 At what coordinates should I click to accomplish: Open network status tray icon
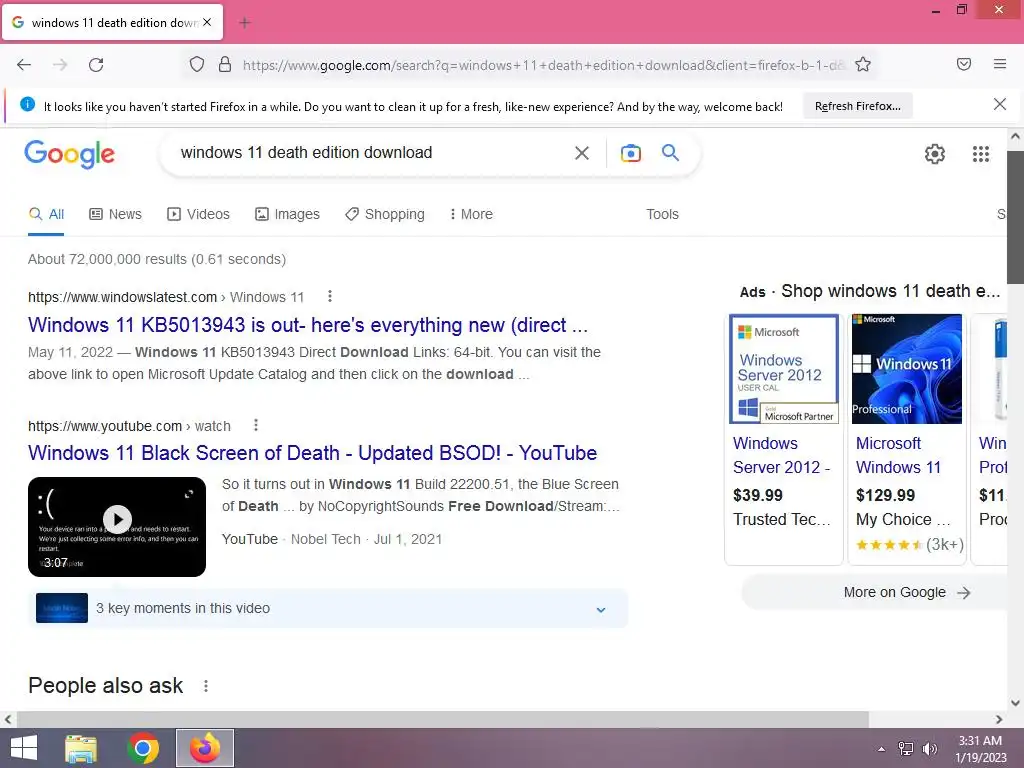(906, 748)
